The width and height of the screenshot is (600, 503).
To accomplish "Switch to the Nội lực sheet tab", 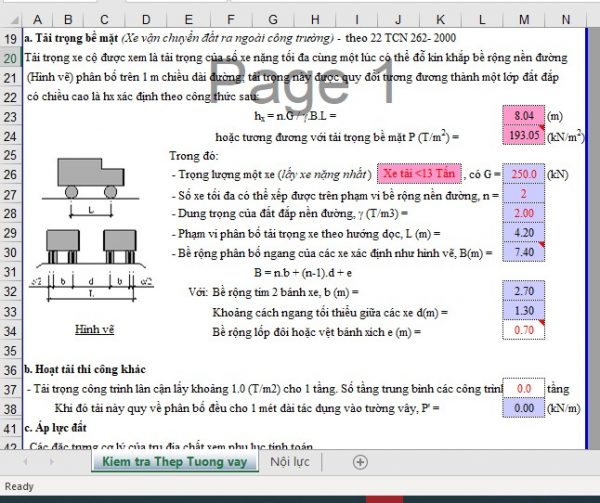I will pos(290,462).
